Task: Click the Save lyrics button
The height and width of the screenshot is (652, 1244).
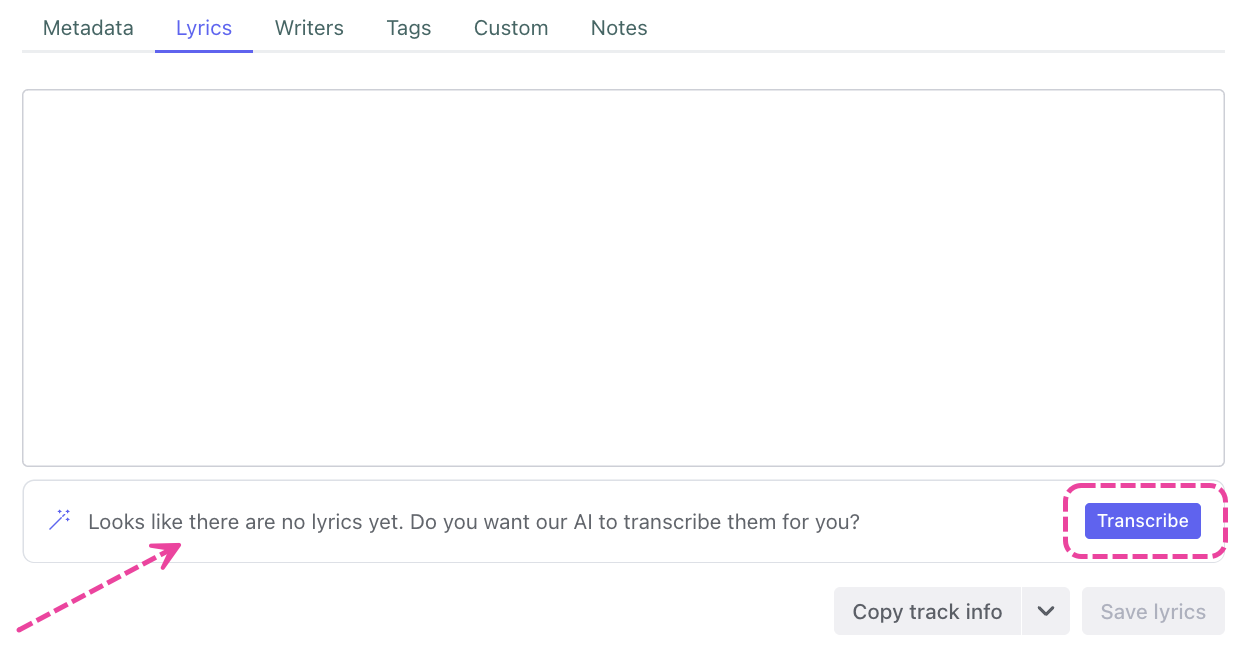Action: [x=1153, y=611]
